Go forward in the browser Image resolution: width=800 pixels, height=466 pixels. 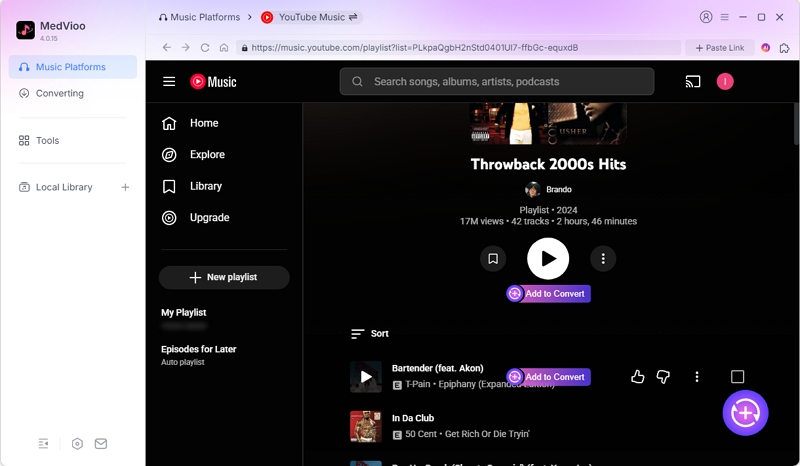coord(186,47)
